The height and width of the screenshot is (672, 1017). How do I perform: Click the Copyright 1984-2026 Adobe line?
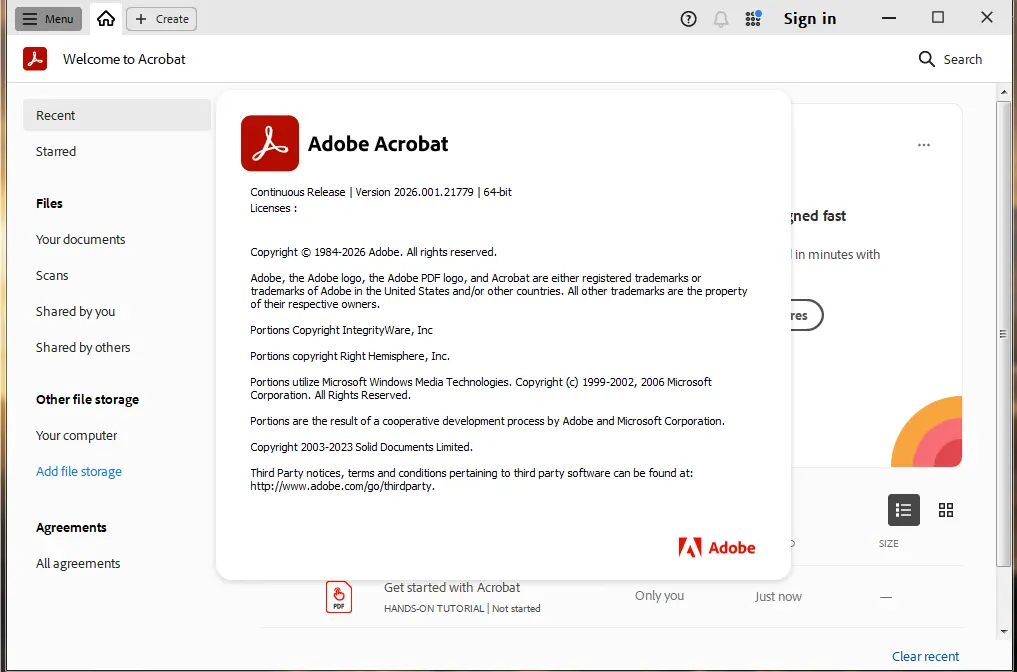pos(374,252)
